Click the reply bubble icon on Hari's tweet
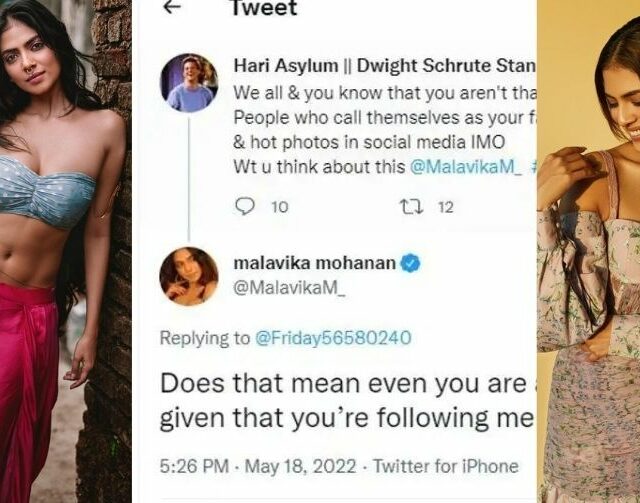The height and width of the screenshot is (503, 640). [245, 207]
